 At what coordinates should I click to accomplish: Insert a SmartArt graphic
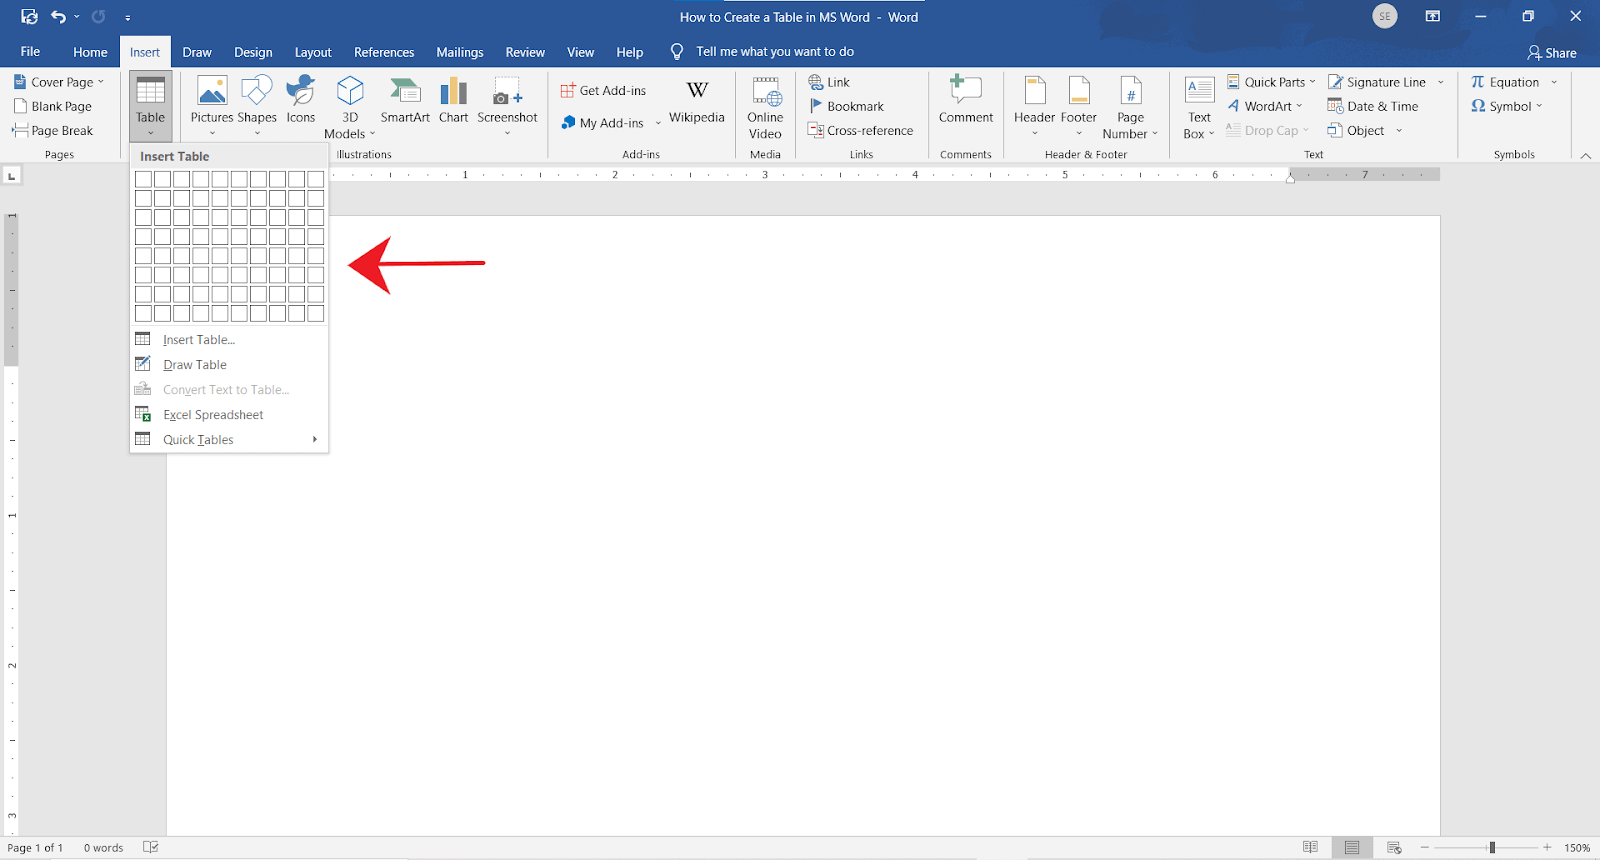click(405, 100)
